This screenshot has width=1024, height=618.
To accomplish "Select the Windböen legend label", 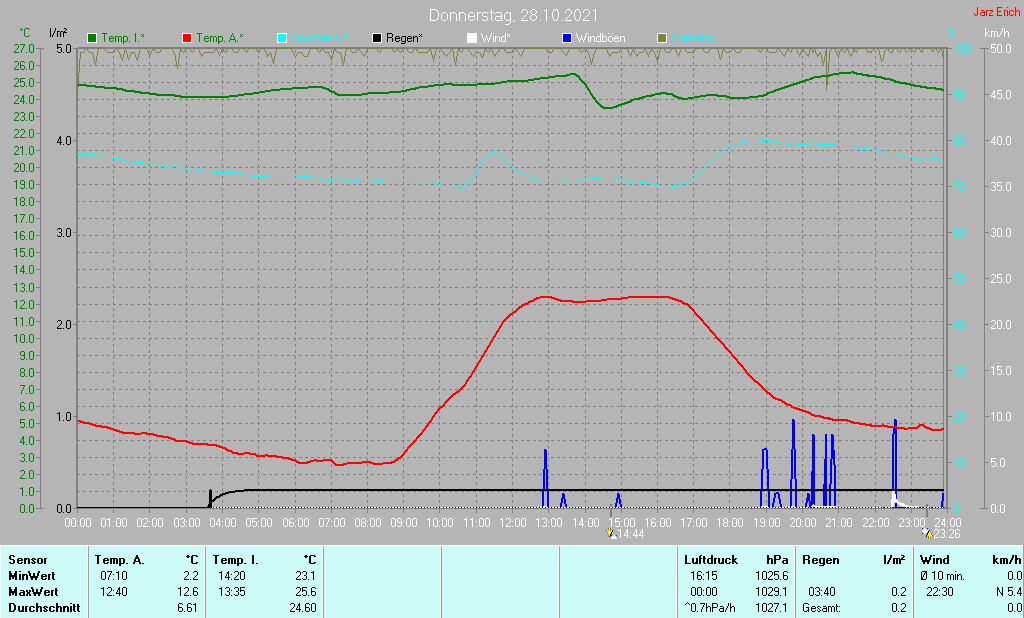I will pos(600,38).
